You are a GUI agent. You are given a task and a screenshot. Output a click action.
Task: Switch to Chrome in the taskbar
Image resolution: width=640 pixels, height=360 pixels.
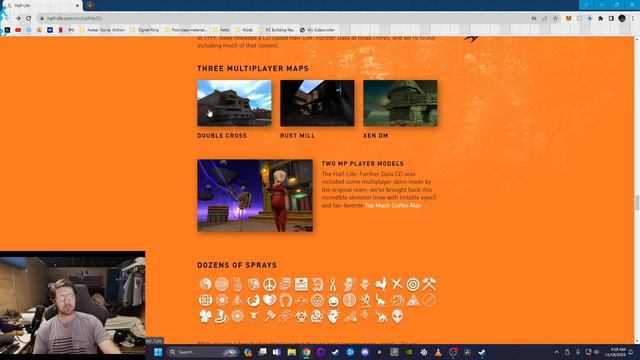(306, 352)
